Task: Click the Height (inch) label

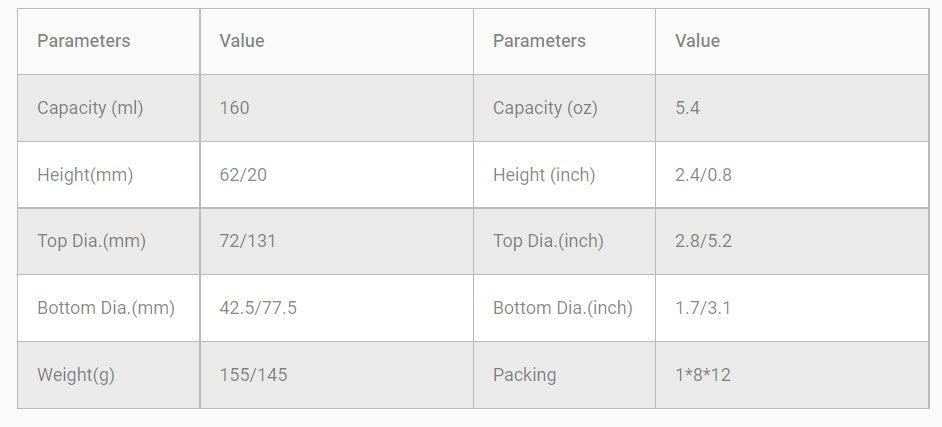Action: tap(544, 175)
